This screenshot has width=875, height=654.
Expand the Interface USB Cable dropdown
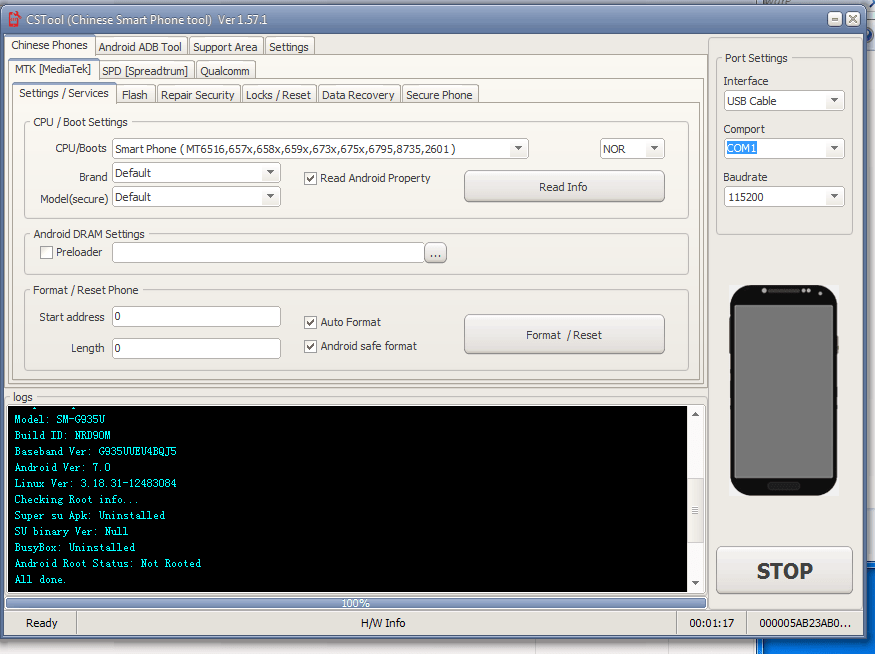pyautogui.click(x=834, y=101)
